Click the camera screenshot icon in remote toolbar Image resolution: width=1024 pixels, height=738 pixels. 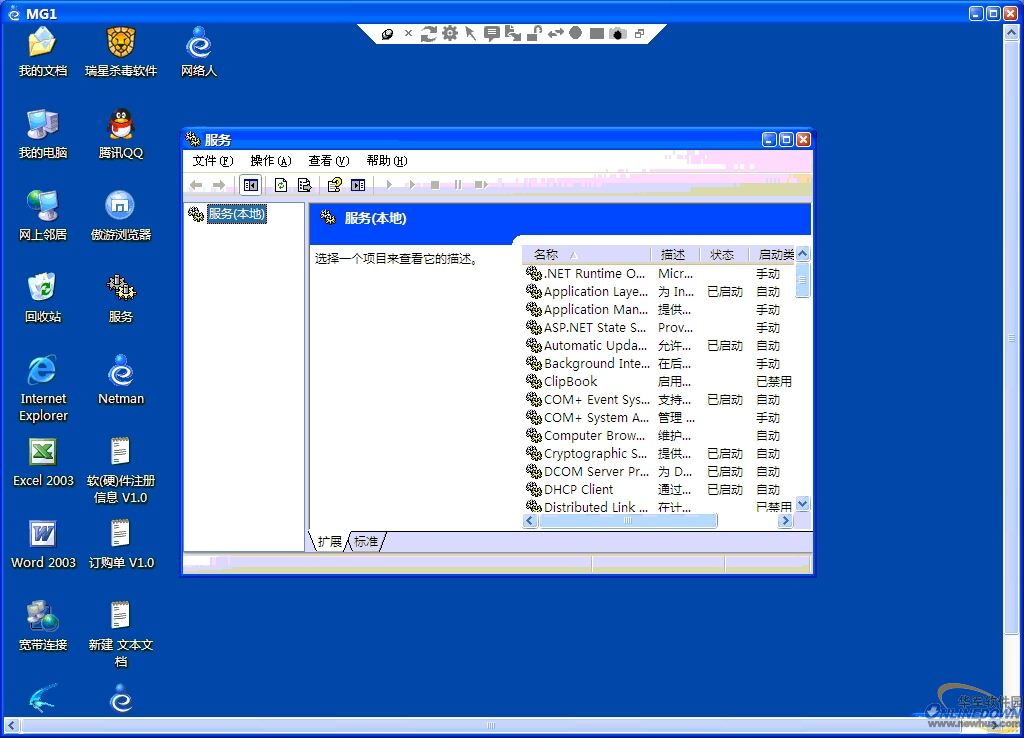click(618, 34)
